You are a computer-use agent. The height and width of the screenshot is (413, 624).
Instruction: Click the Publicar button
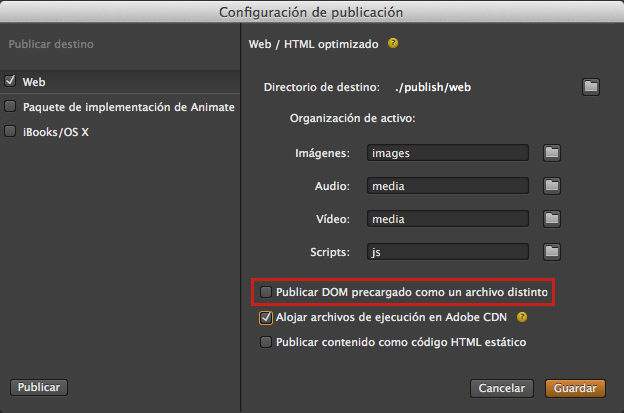(38, 387)
